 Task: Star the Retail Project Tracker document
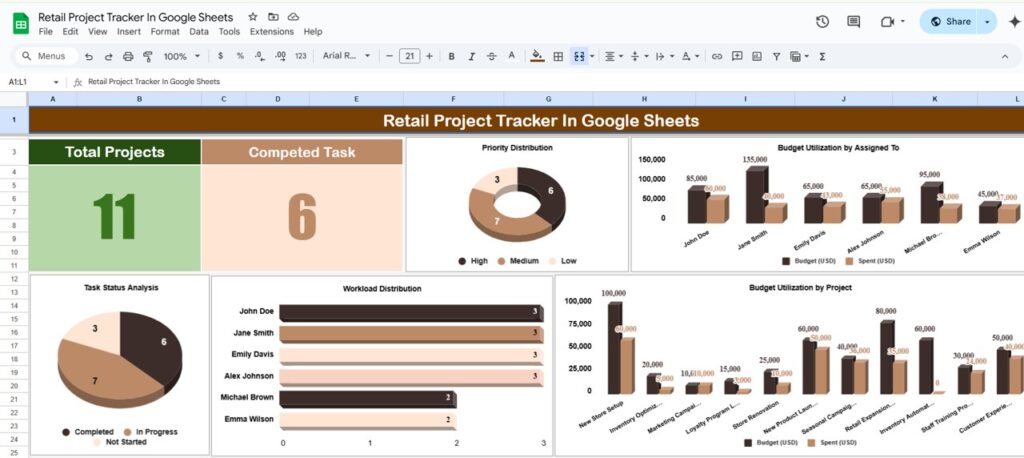click(253, 17)
